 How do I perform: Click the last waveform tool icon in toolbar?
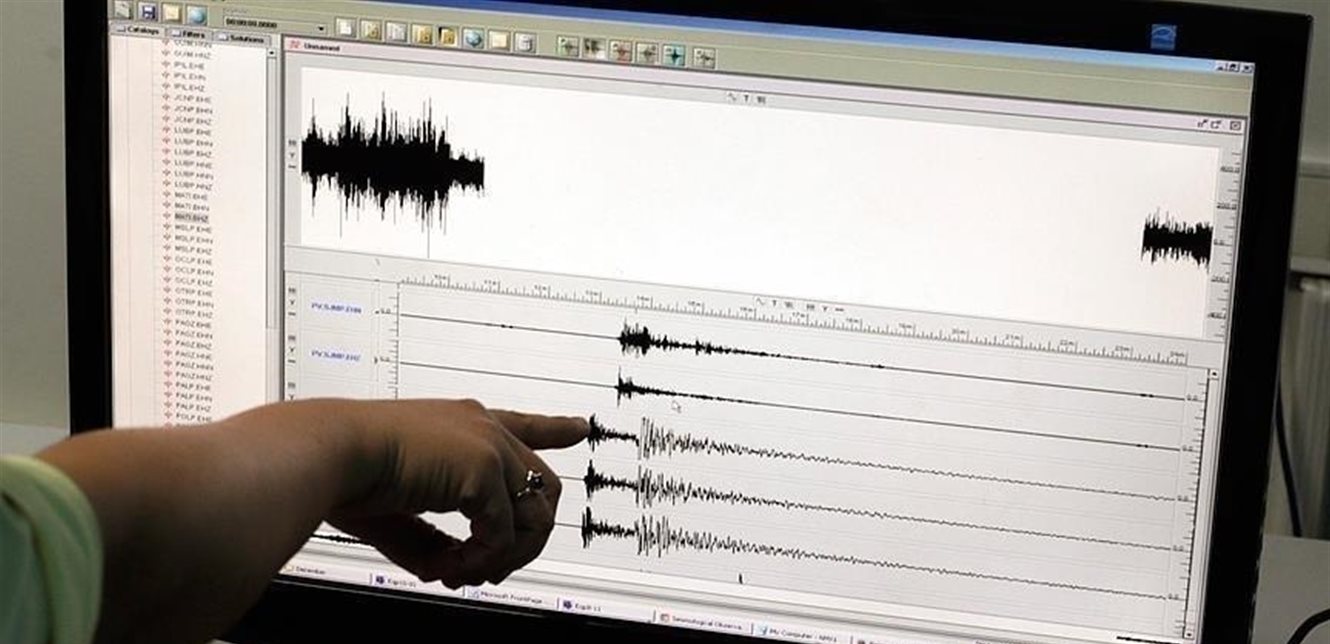point(704,58)
